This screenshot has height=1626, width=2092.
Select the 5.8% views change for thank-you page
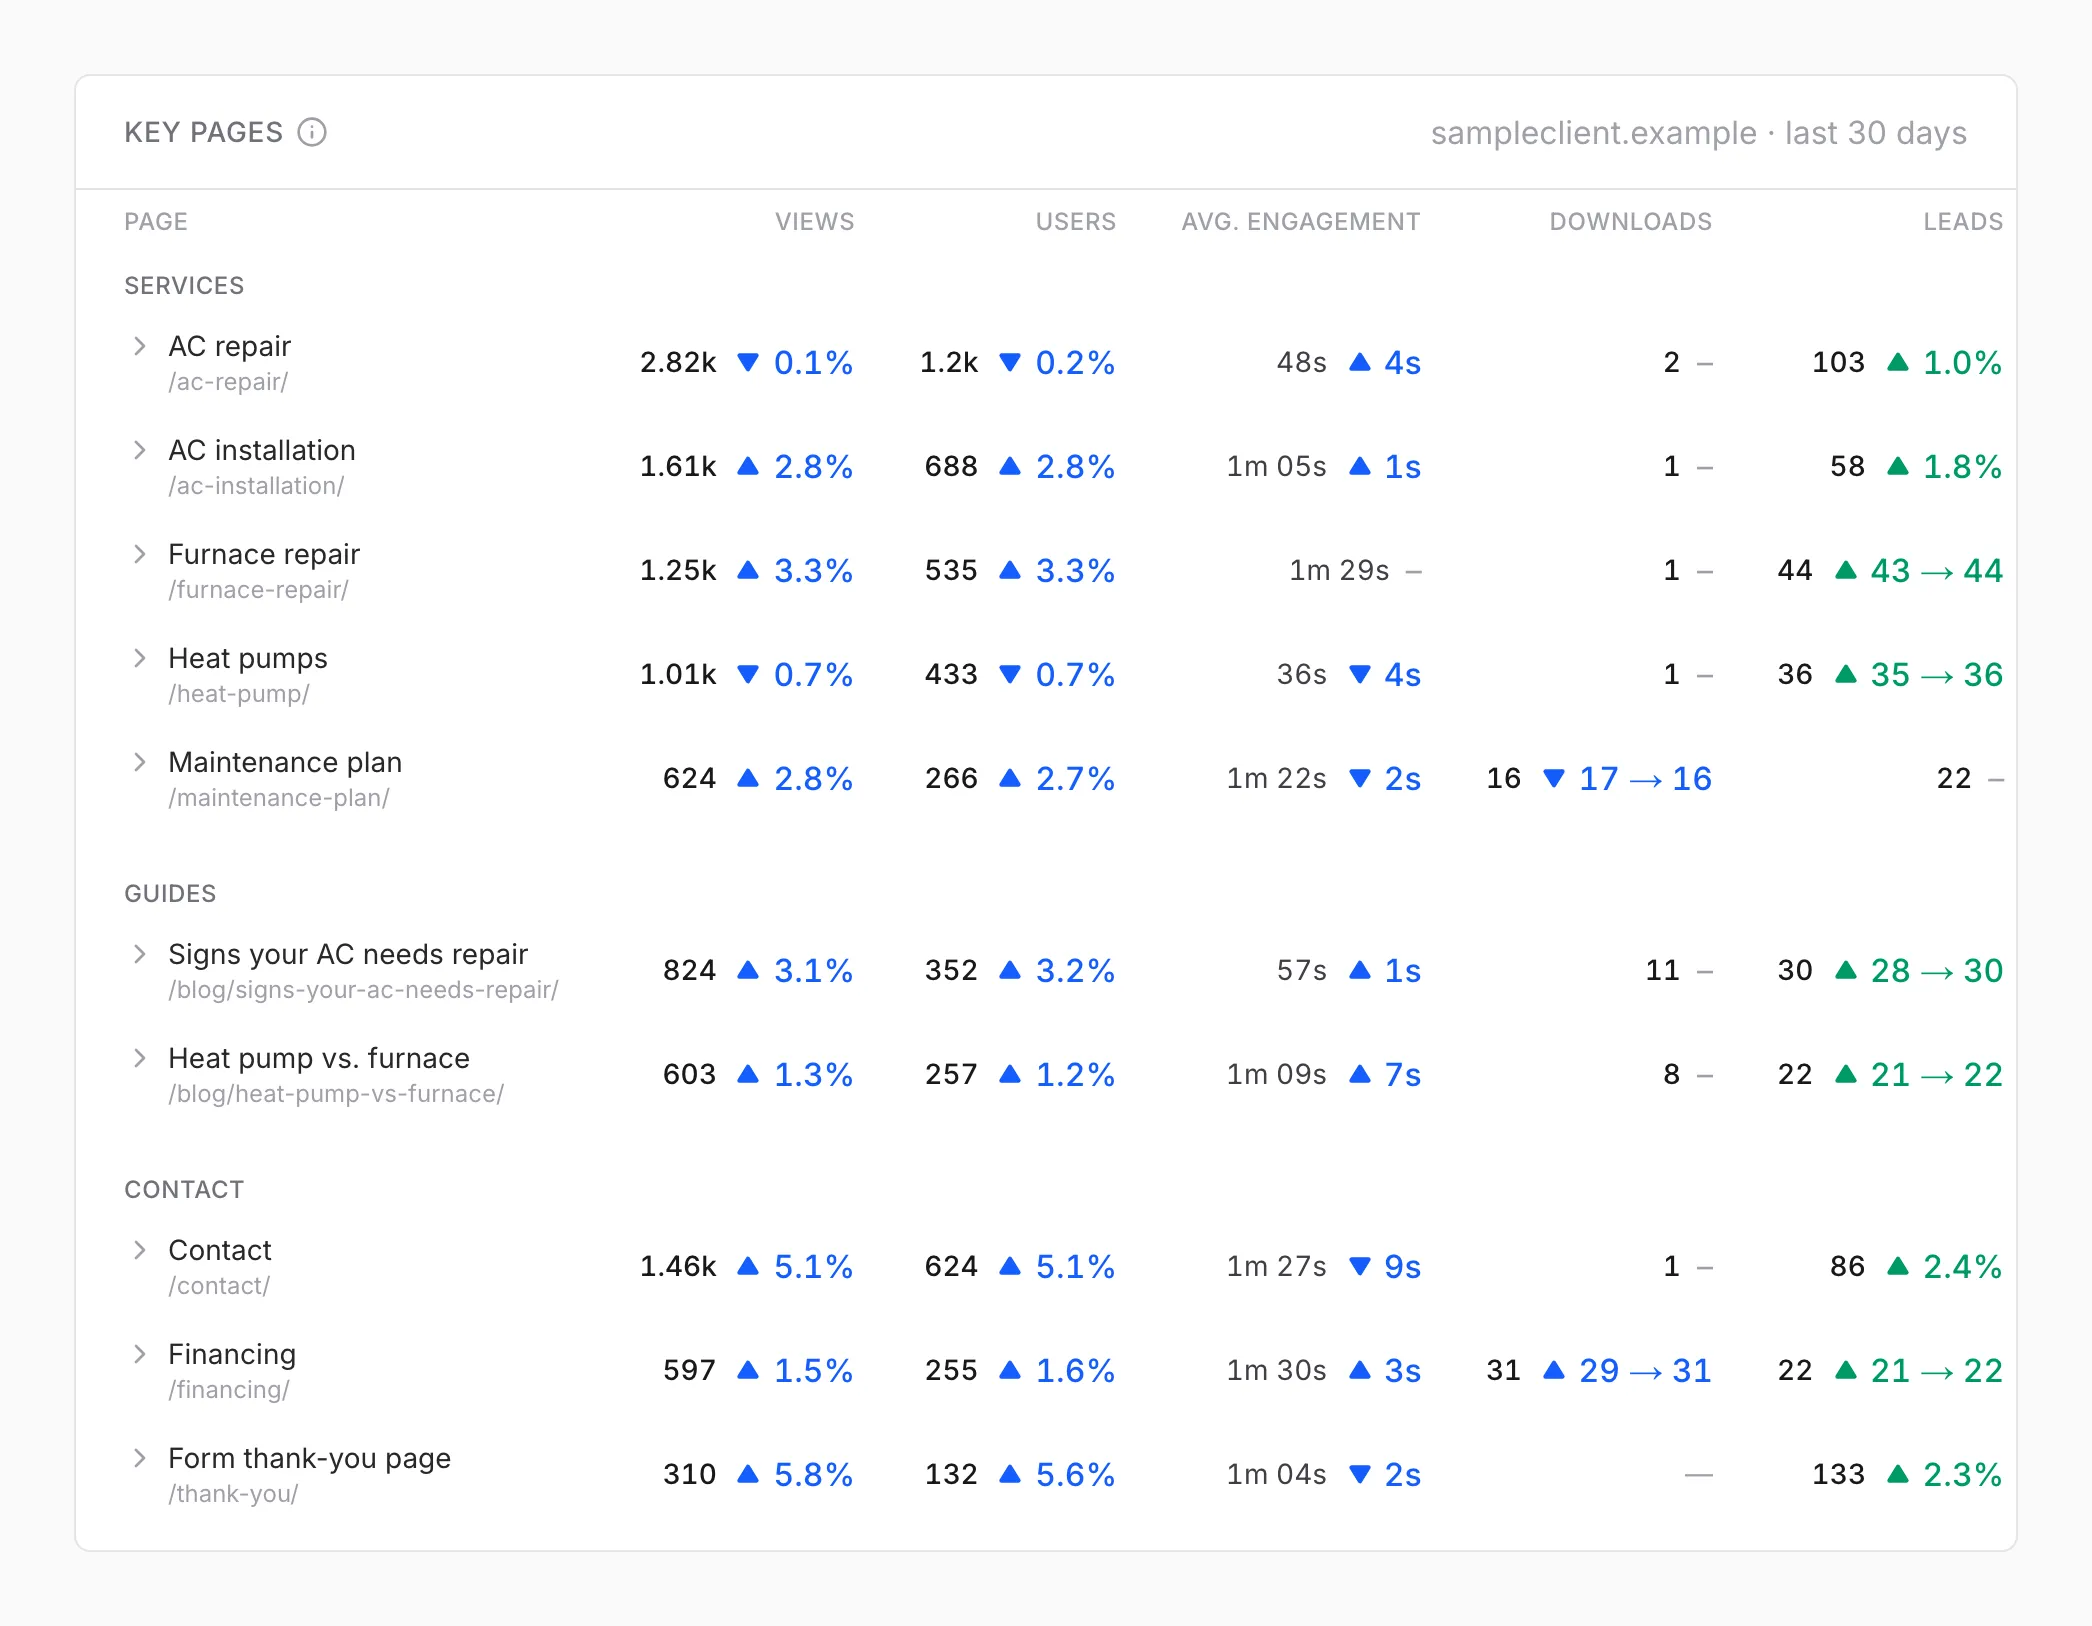tap(813, 1474)
